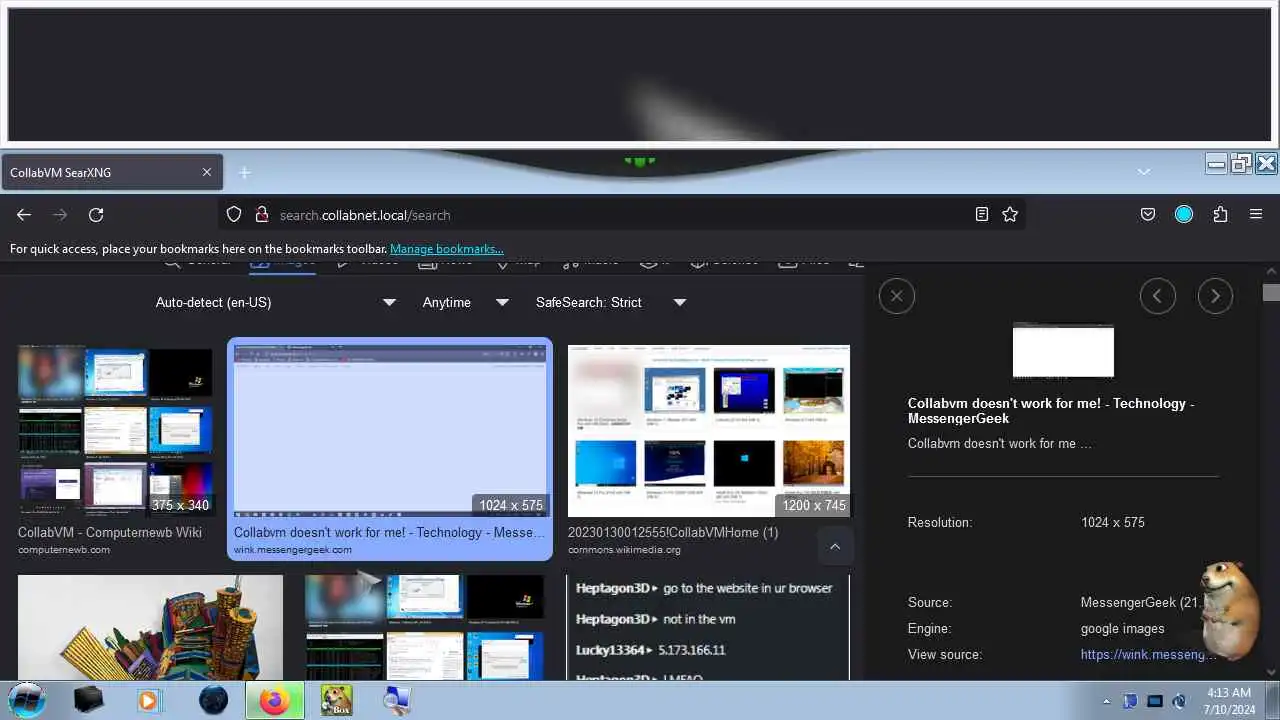Open the detail panel result title link
The width and height of the screenshot is (1280, 720).
coord(1051,411)
